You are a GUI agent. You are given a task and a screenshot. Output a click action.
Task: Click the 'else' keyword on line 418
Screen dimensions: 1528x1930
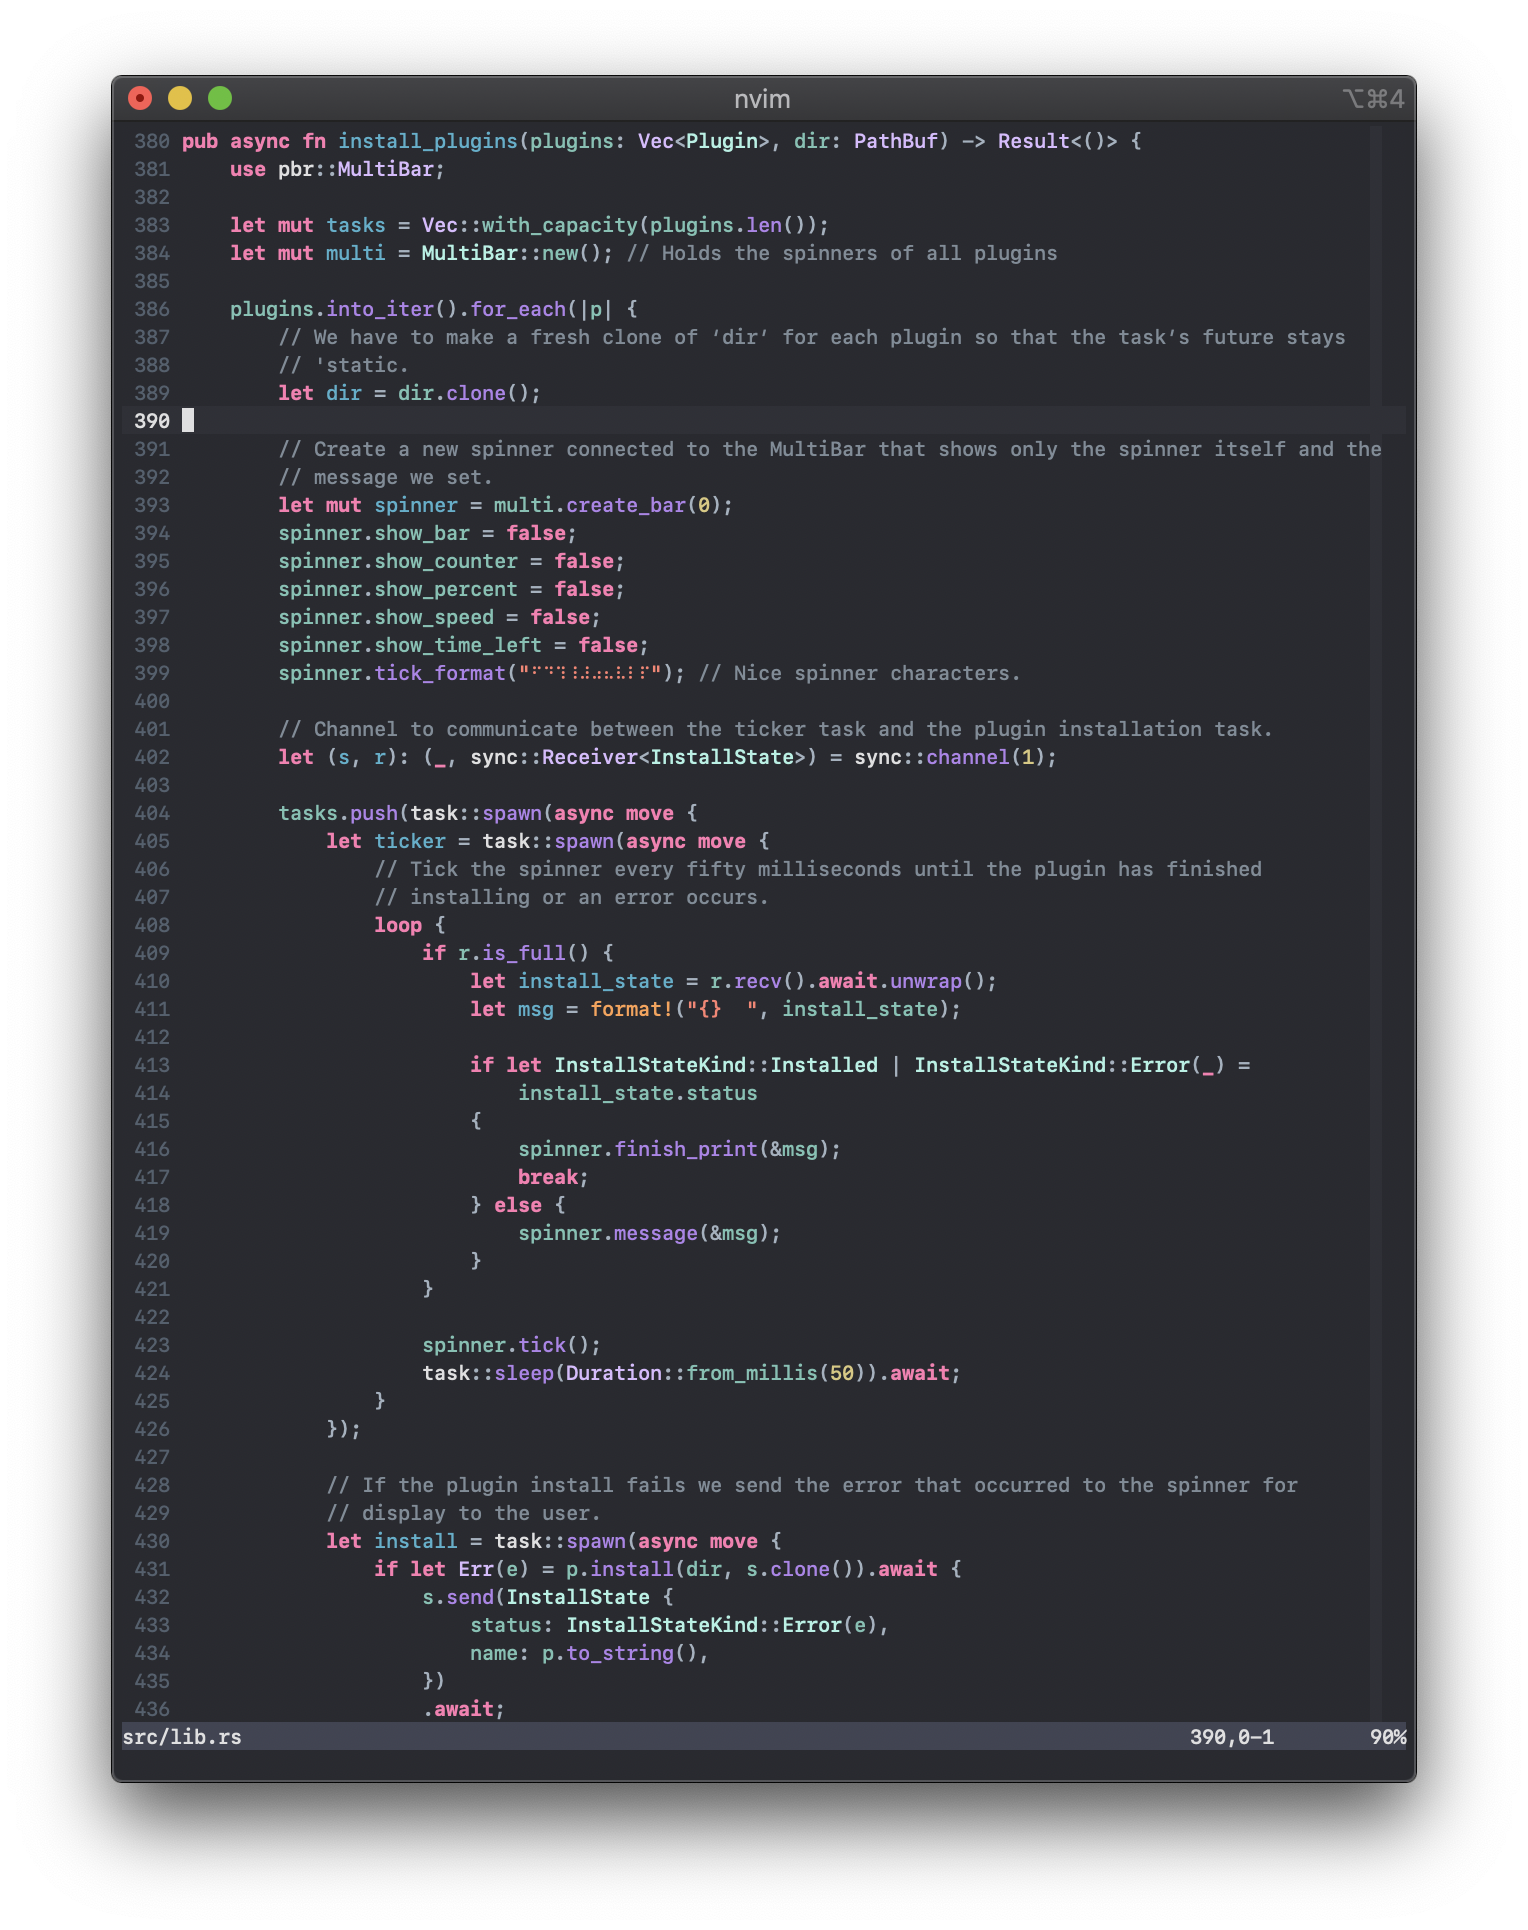coord(518,1205)
